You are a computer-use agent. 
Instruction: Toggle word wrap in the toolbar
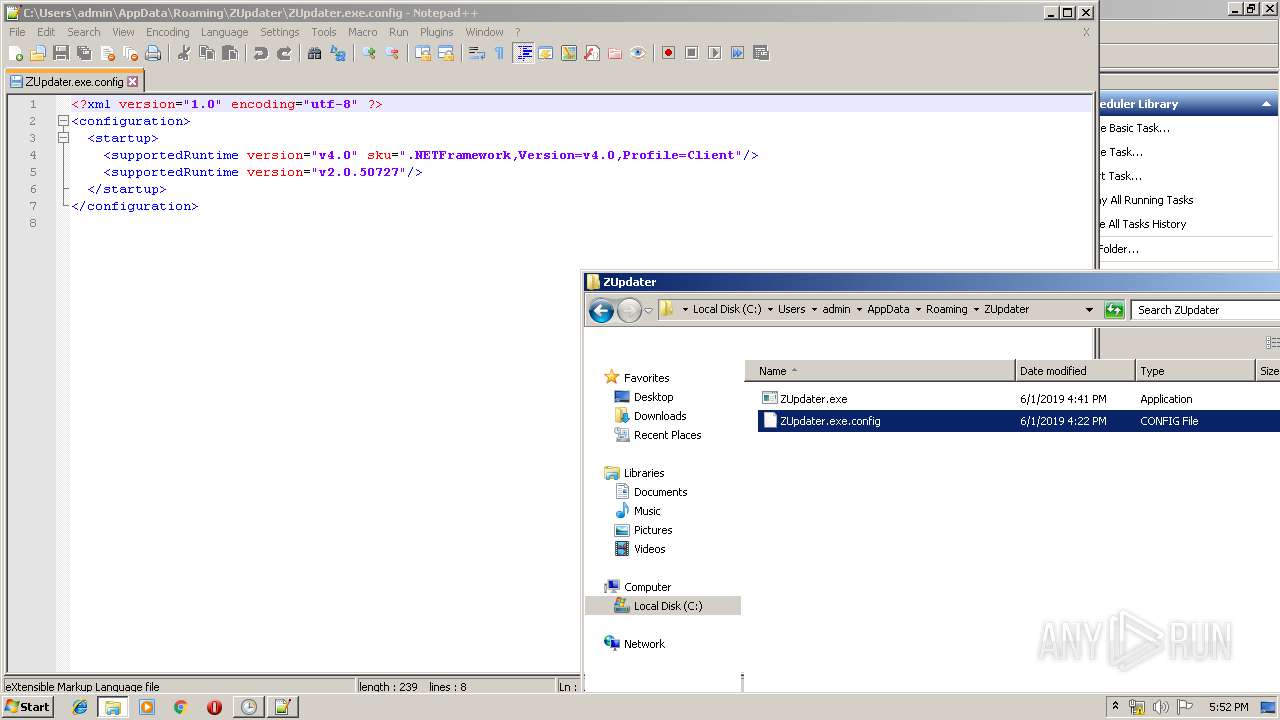pyautogui.click(x=477, y=53)
